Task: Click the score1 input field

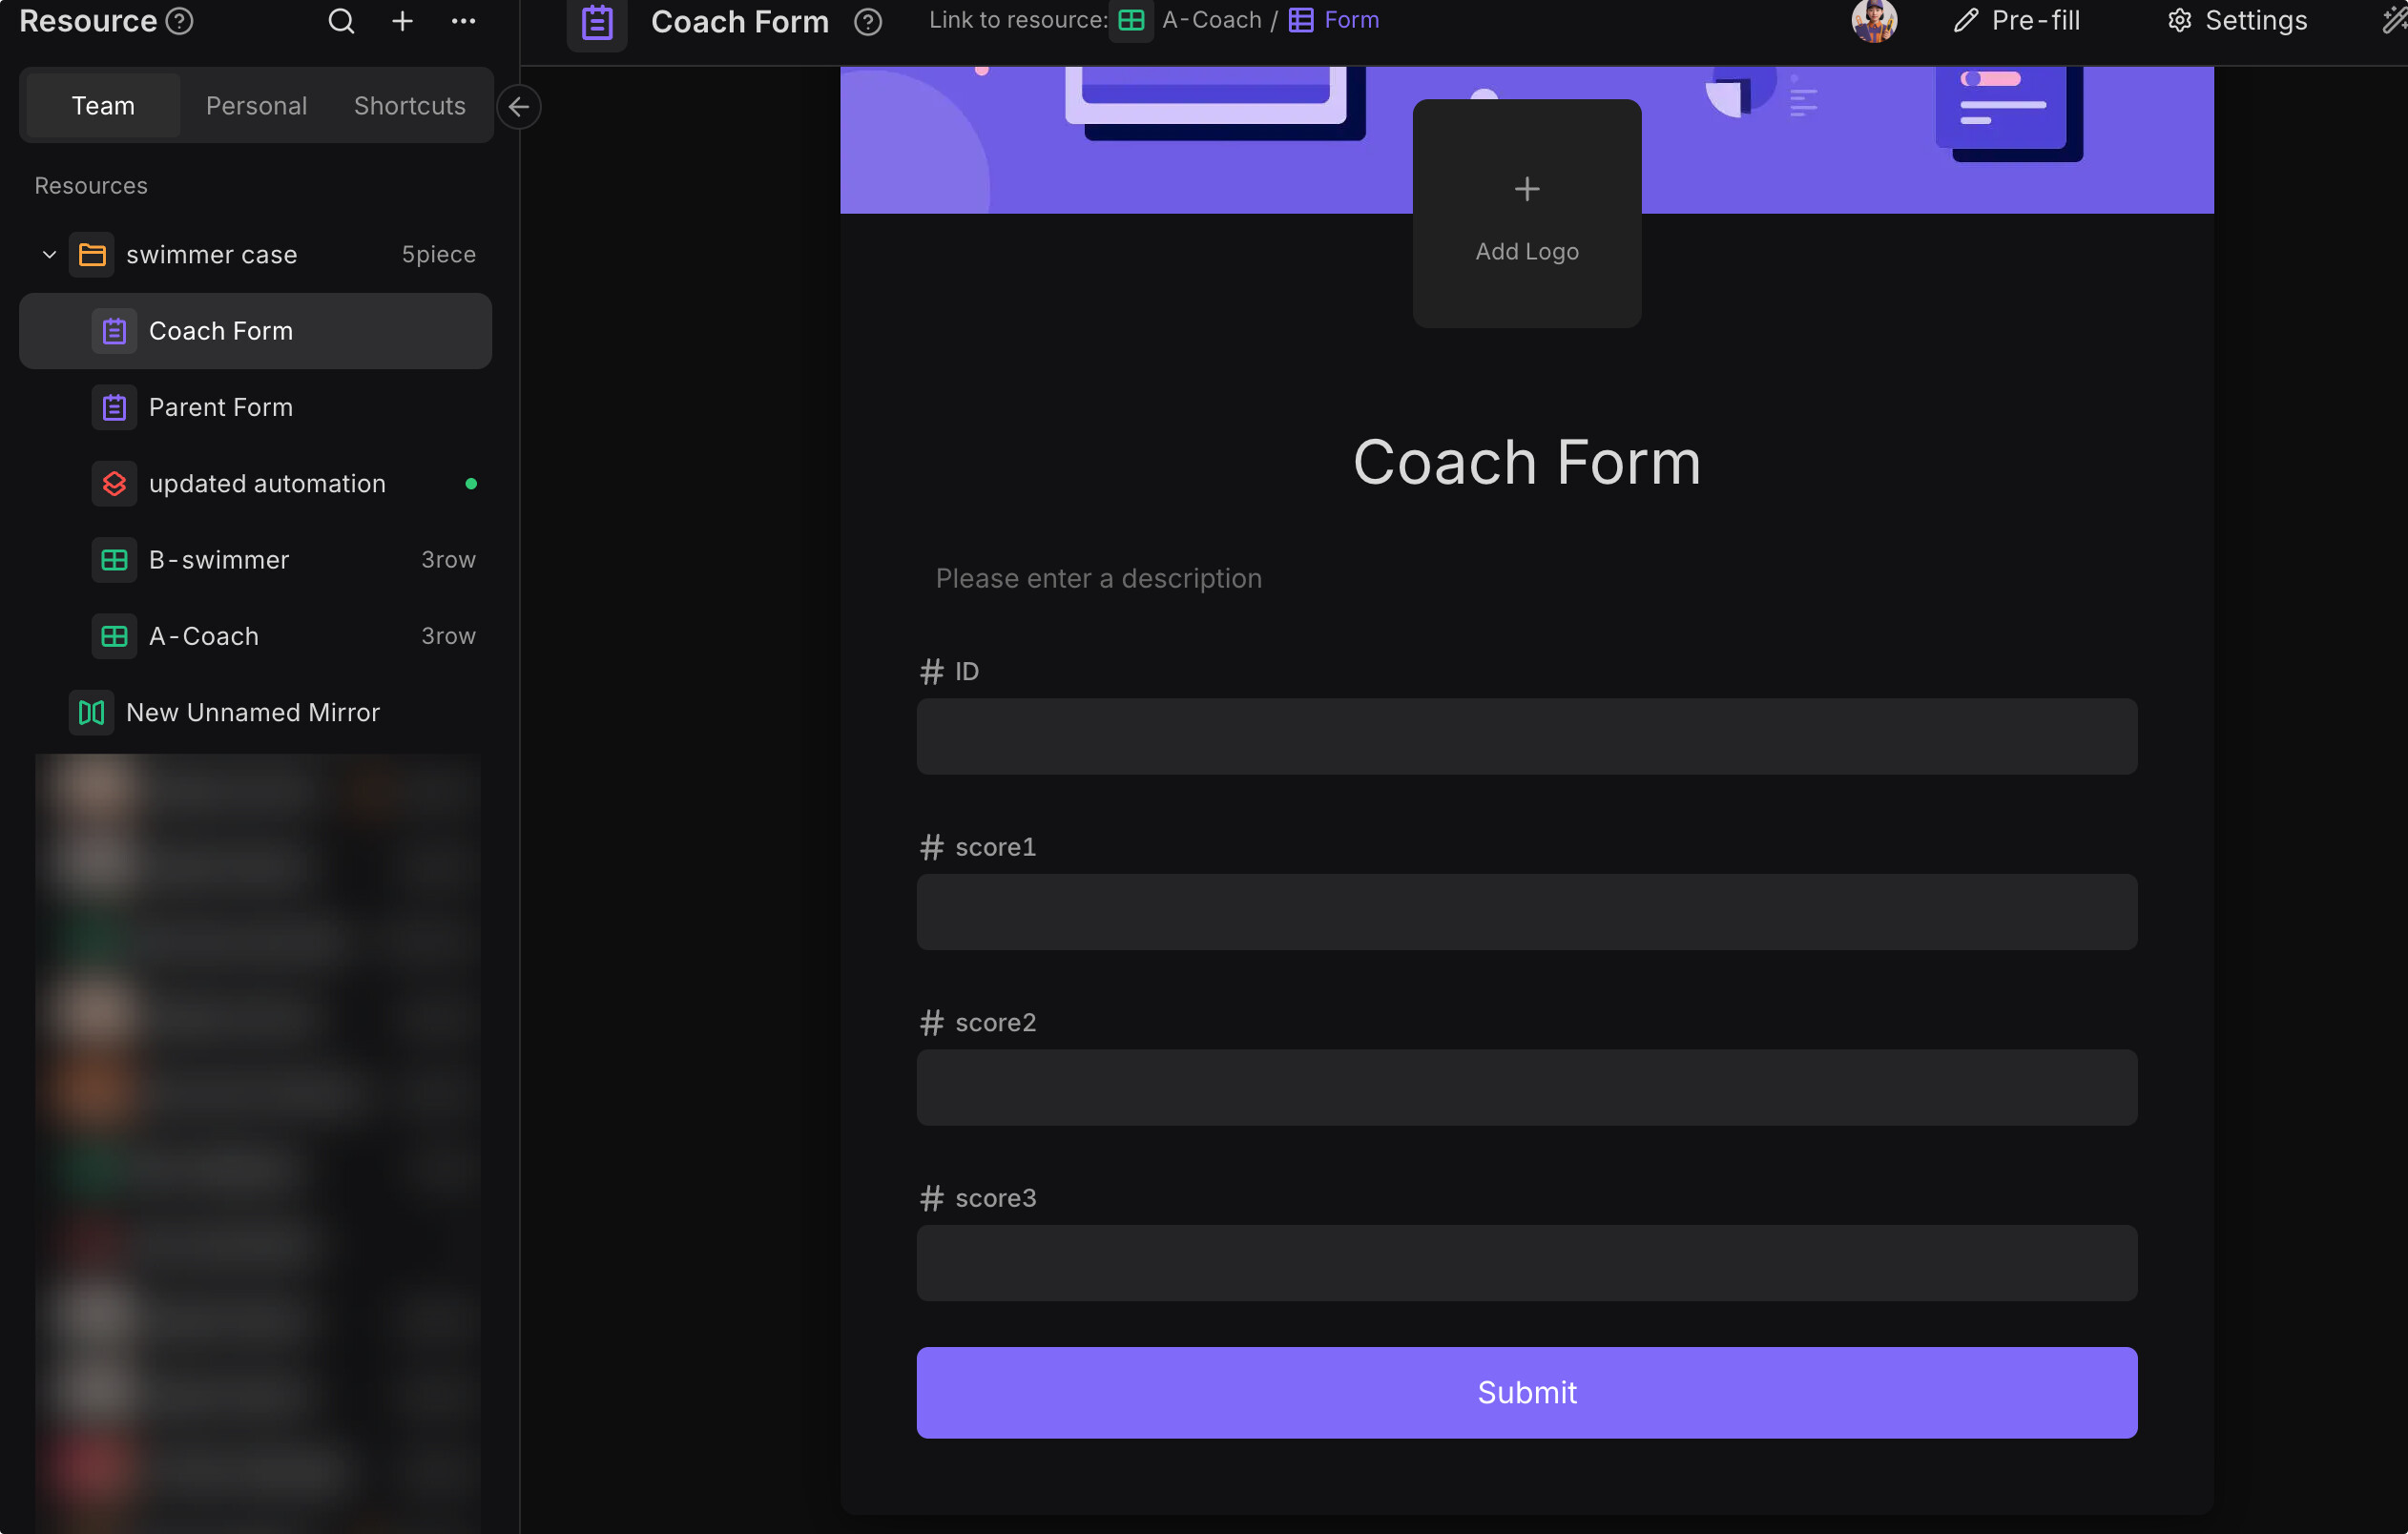Action: 1526,912
